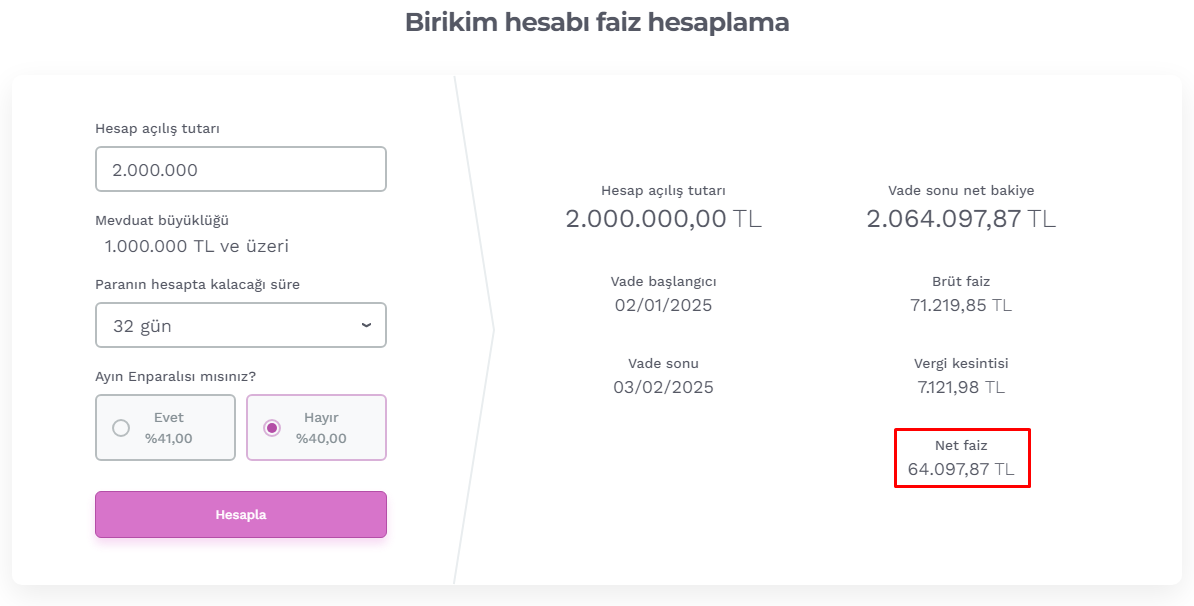Click the Hesap açılış tutarı input field
Image resolution: width=1194 pixels, height=606 pixels.
241,169
